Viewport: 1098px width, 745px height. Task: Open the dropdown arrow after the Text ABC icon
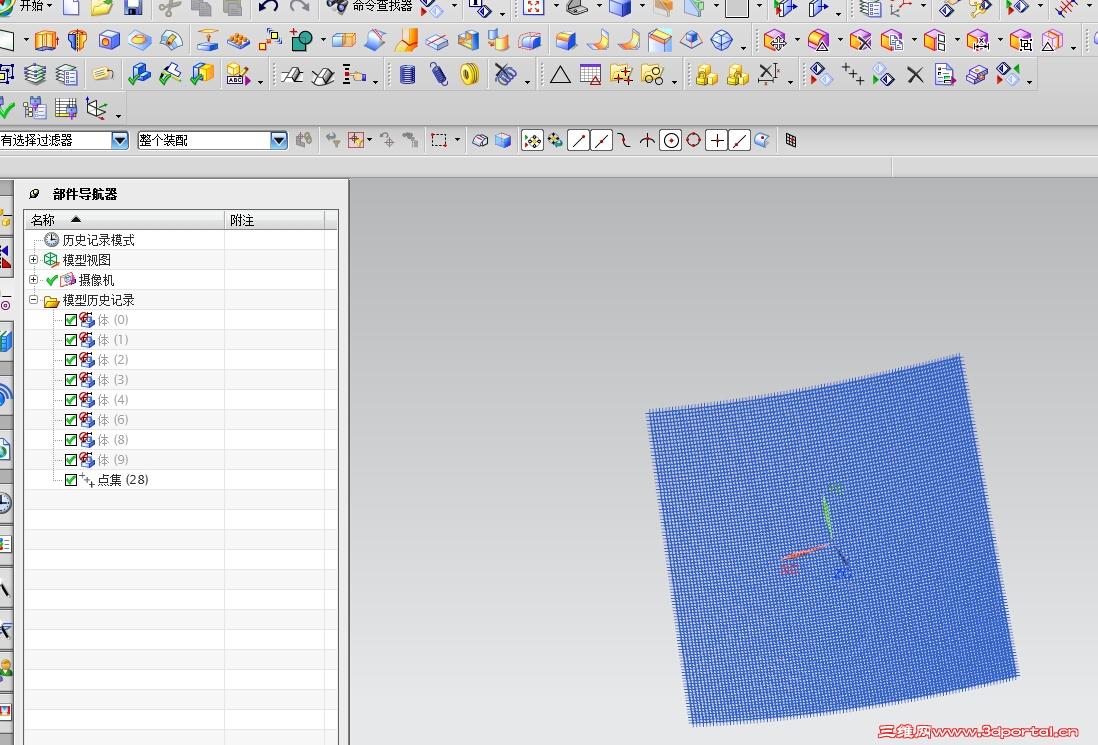[260, 81]
